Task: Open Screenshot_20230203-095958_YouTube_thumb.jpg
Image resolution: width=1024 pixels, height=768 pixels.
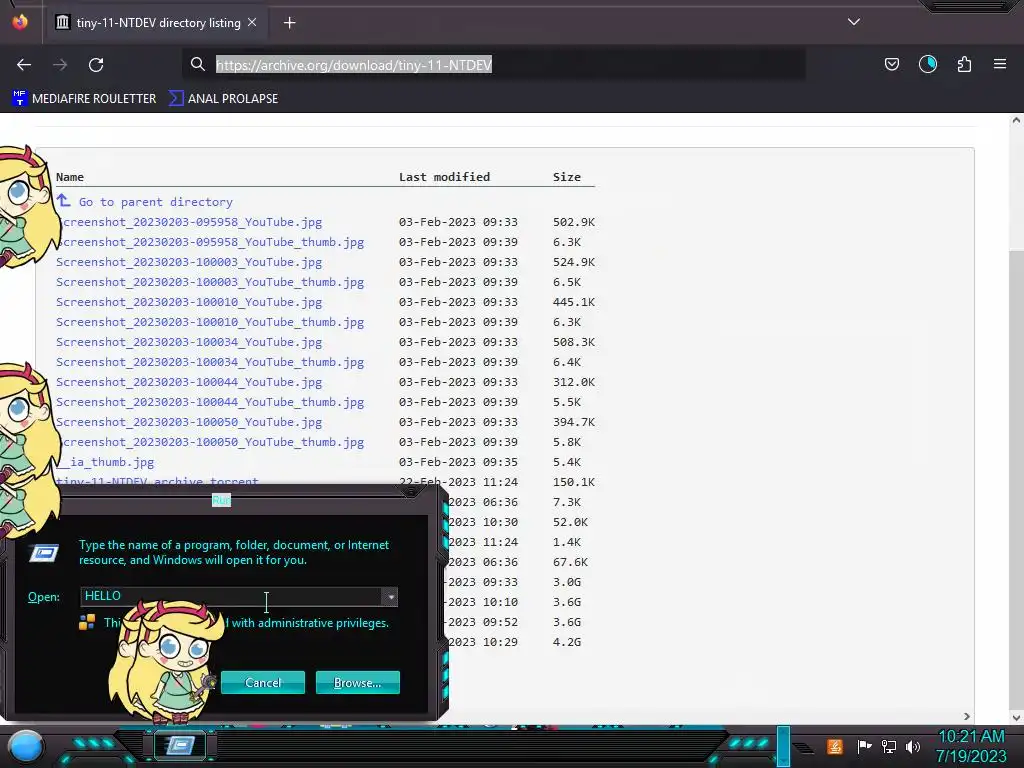Action: point(210,242)
